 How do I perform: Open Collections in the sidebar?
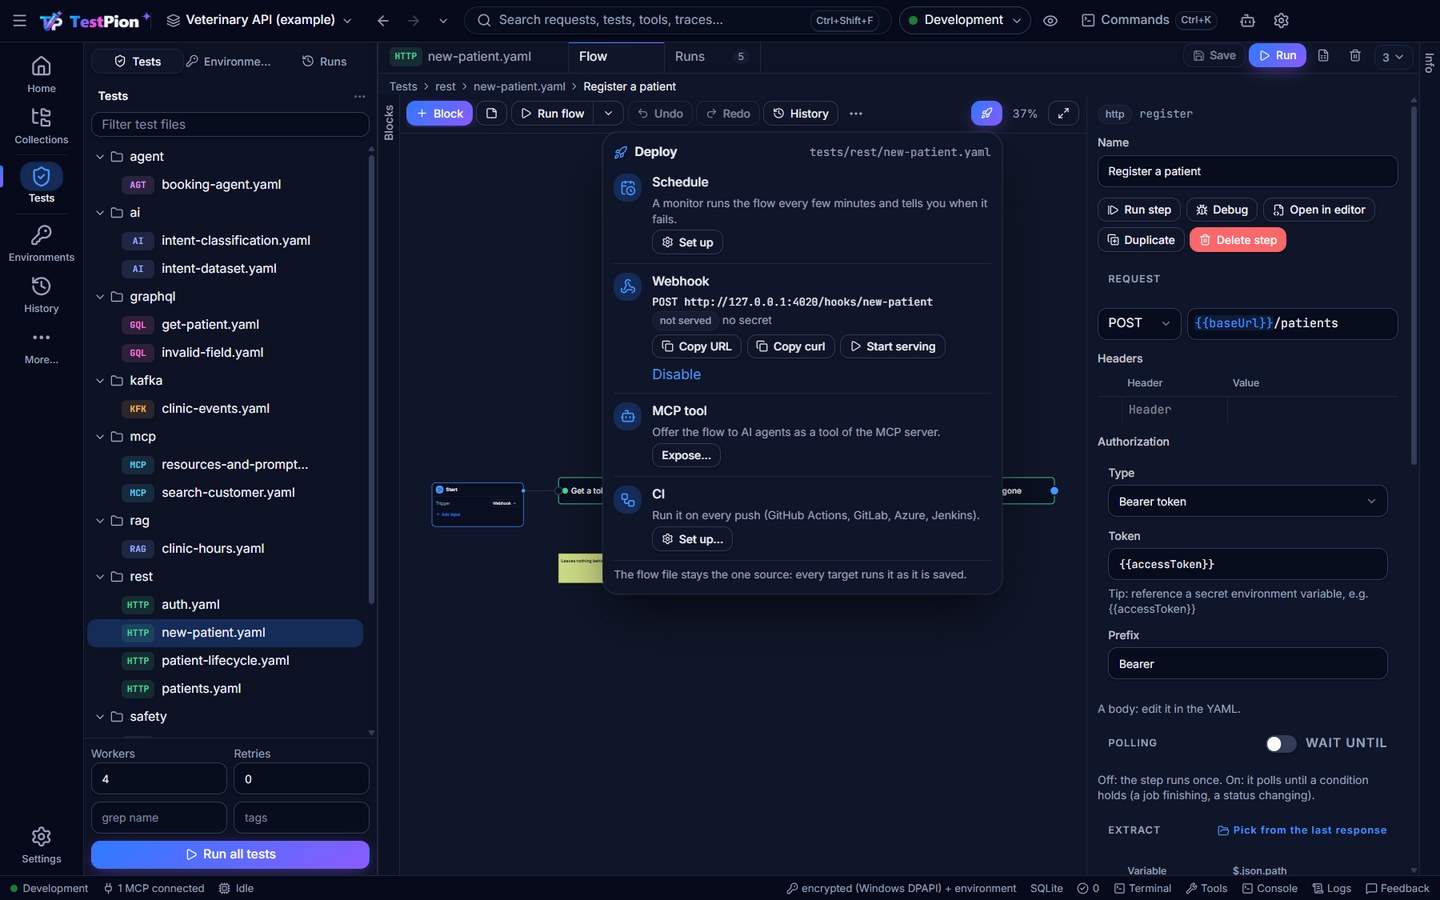(41, 126)
